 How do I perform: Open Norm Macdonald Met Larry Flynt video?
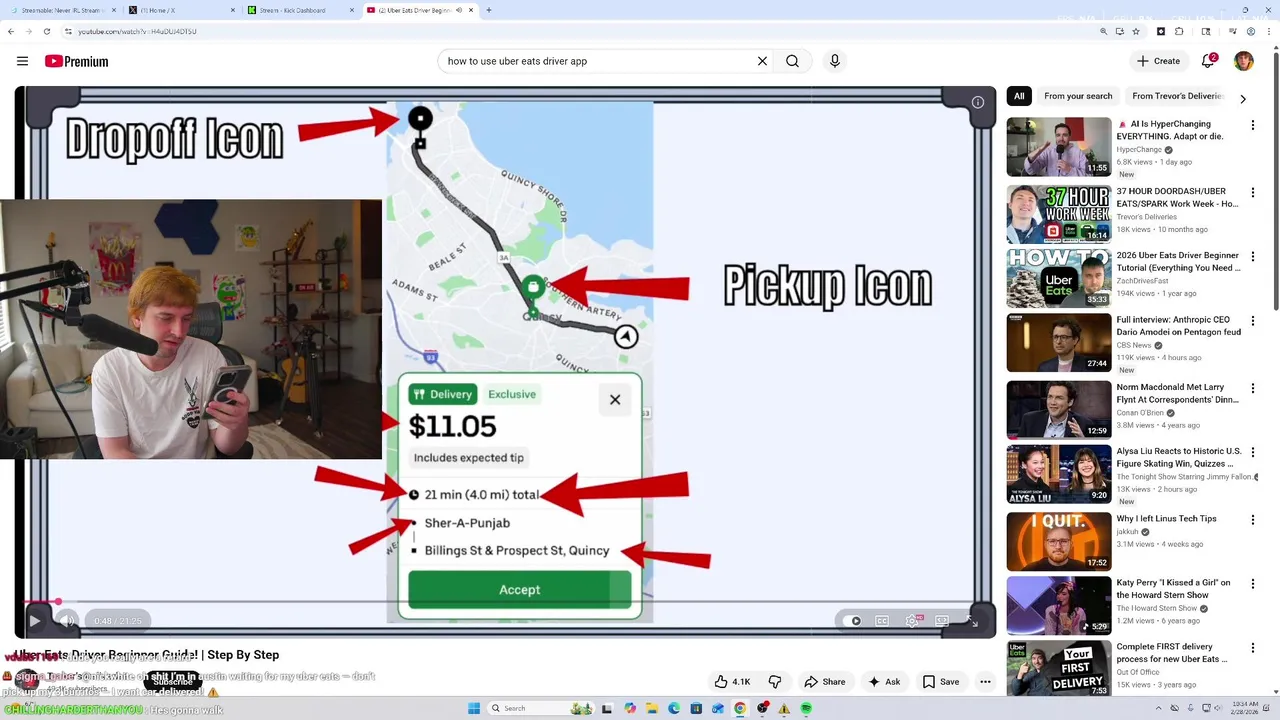1177,393
